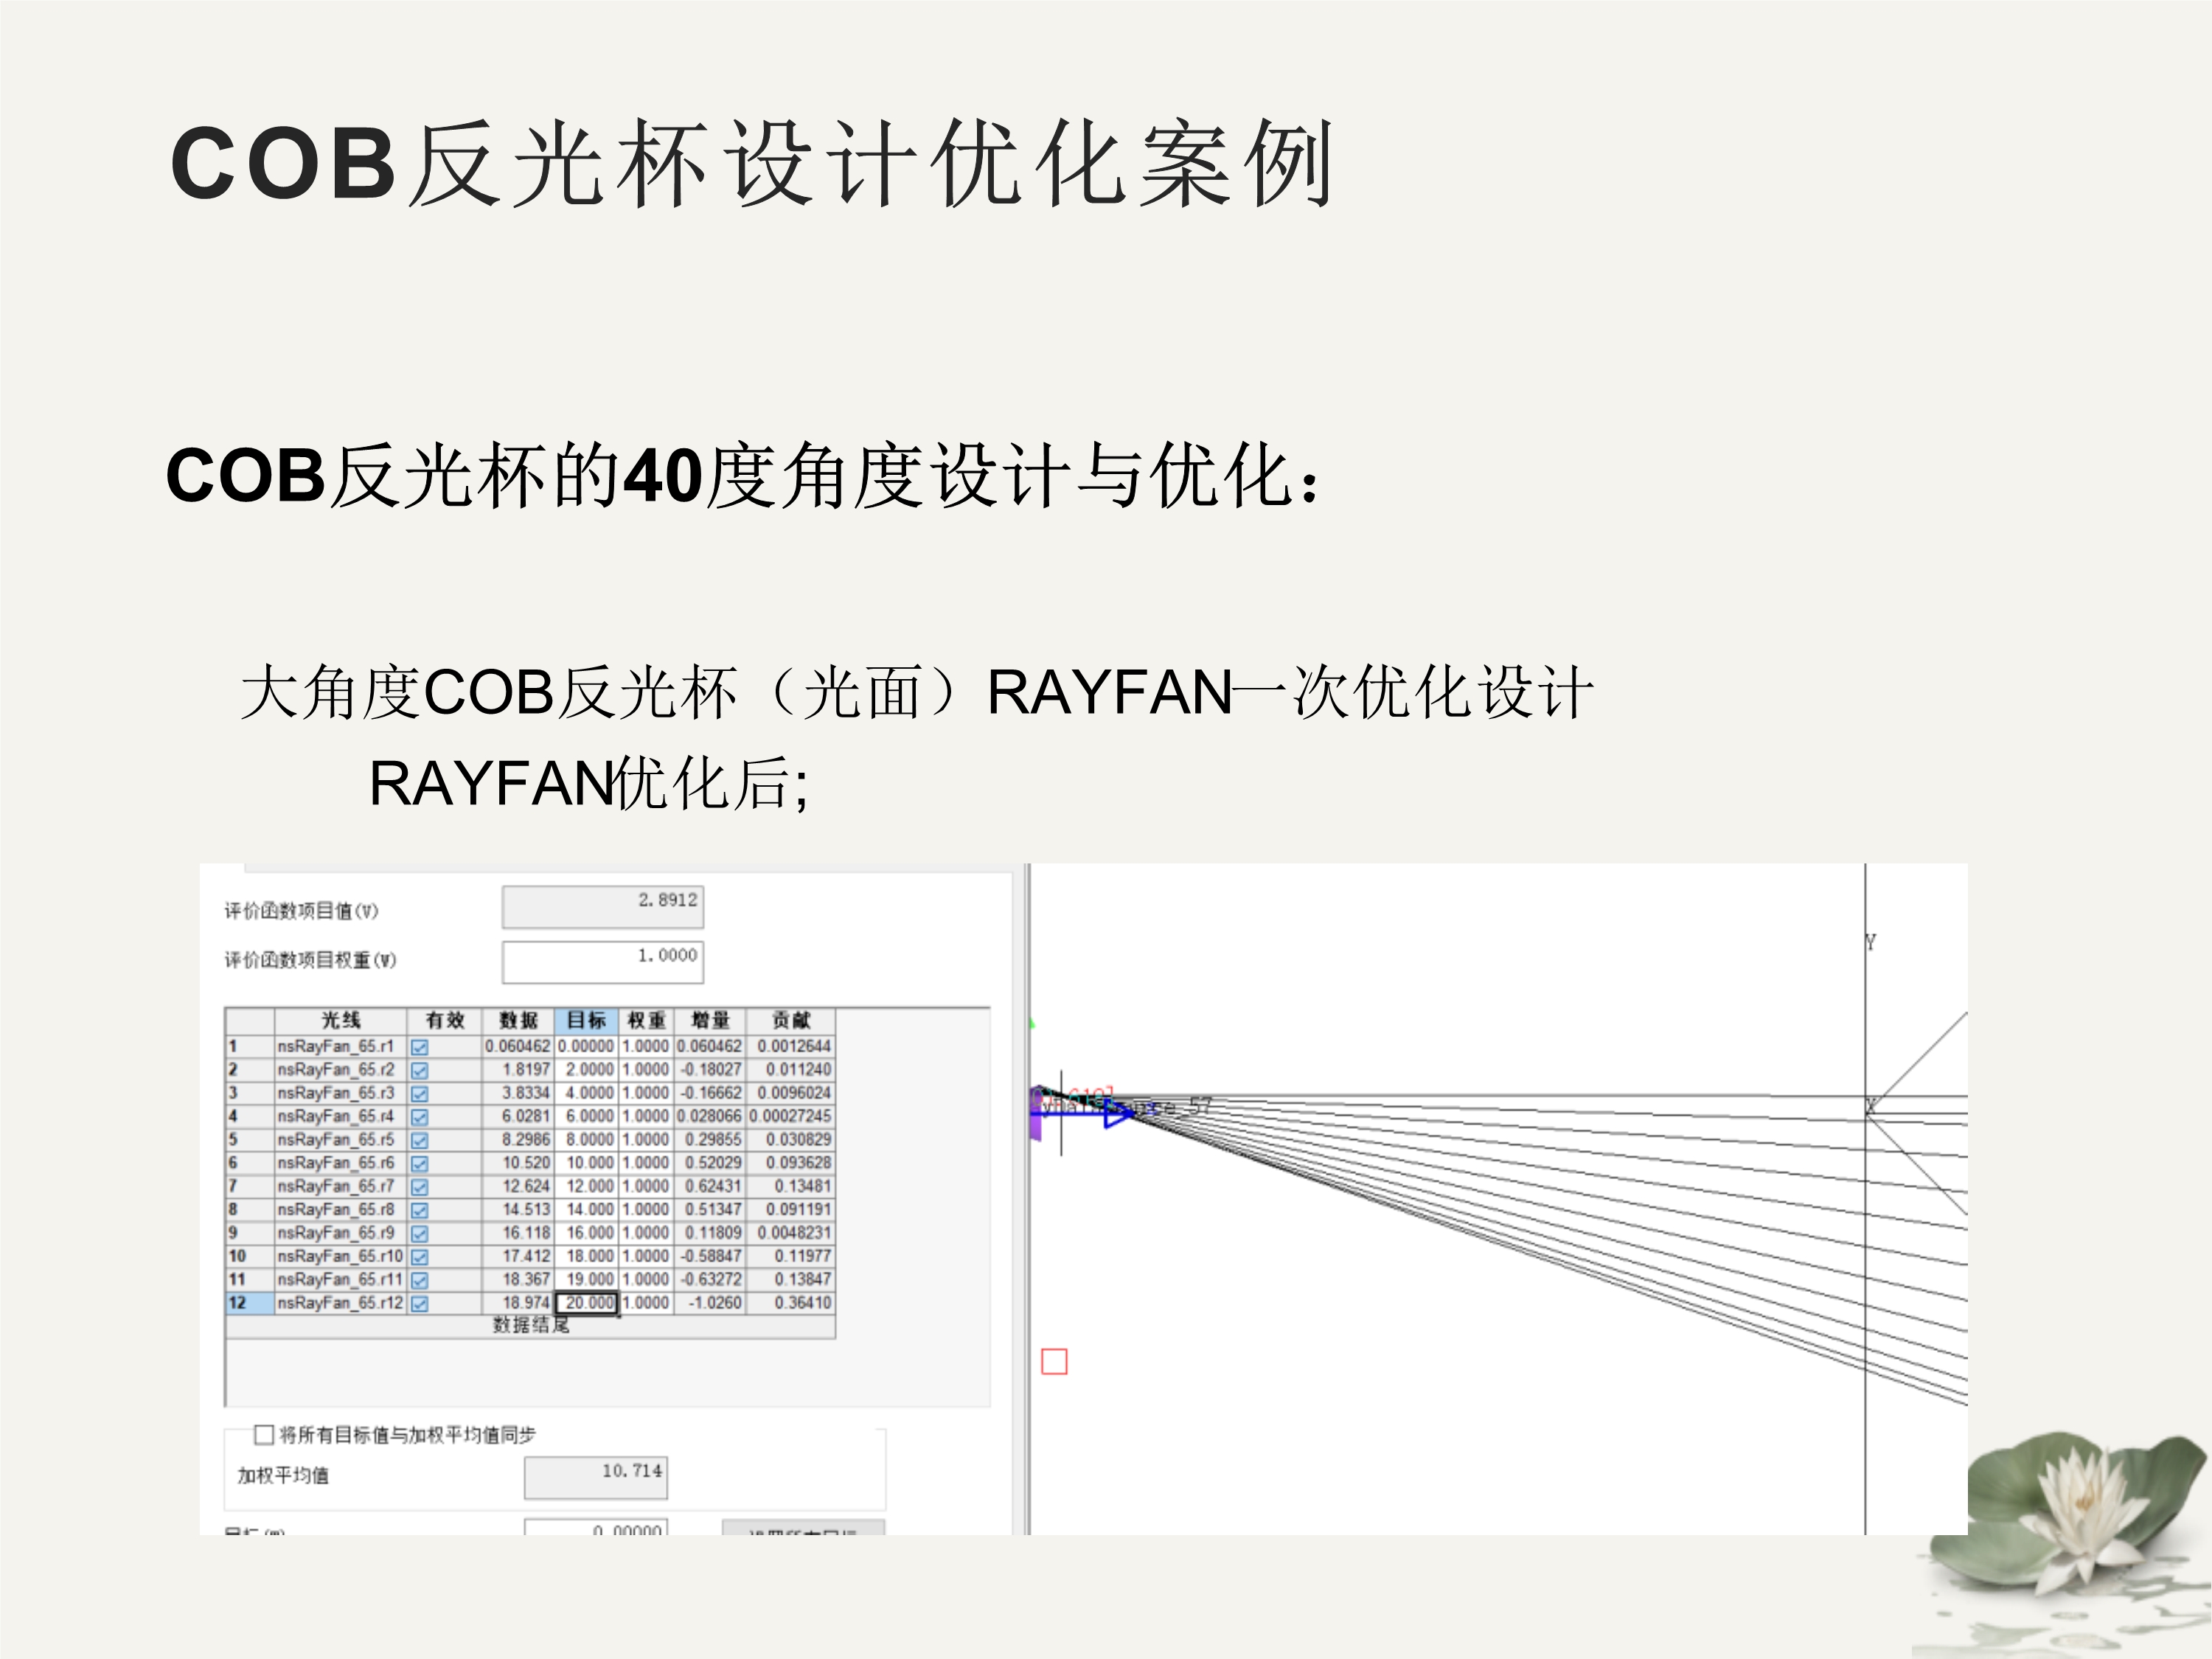Uncheck the 有效 box for nsRayFan_65.r1
Viewport: 2212px width, 1659px height.
420,1047
